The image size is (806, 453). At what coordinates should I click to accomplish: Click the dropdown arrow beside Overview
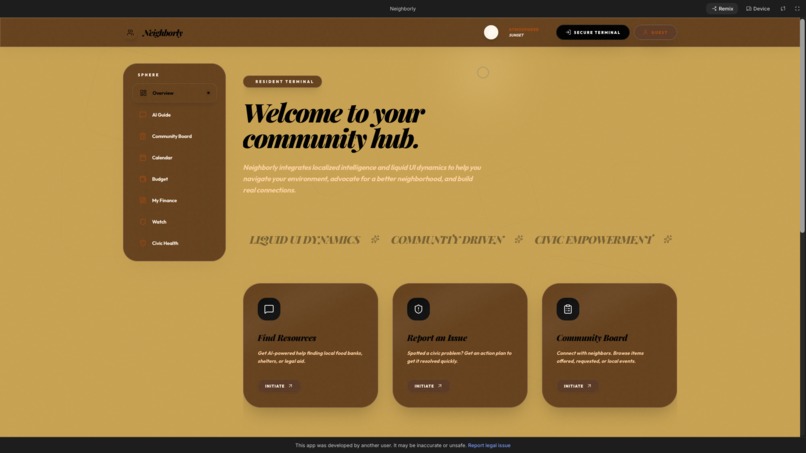click(x=208, y=93)
